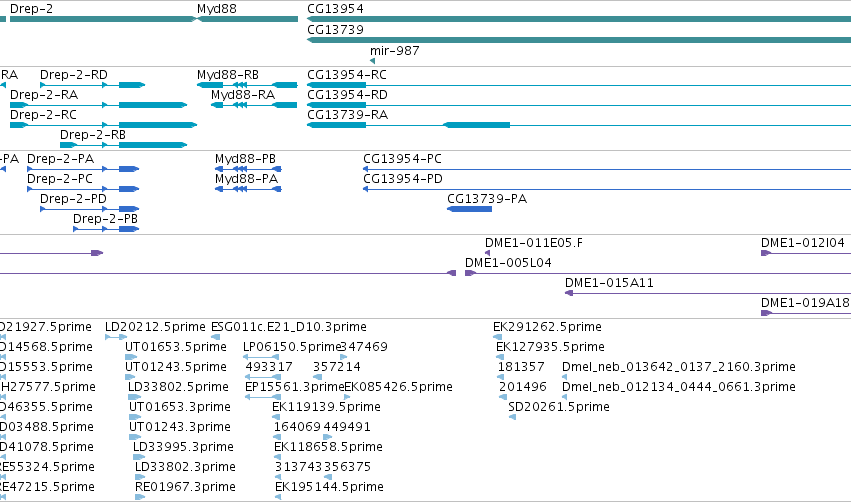Screen dimensions: 851x502
Task: Select protein Myd88-PB label
Action: [245, 158]
